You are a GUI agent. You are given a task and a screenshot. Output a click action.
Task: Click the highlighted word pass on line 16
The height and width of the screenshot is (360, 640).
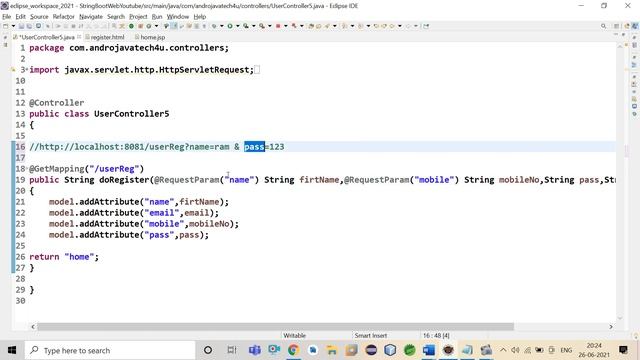click(x=254, y=147)
